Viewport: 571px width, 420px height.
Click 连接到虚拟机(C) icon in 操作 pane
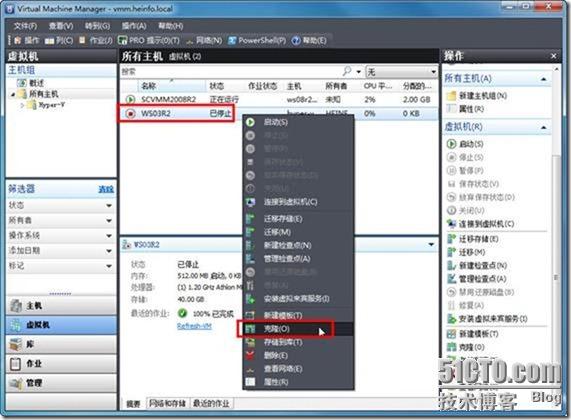pyautogui.click(x=451, y=223)
